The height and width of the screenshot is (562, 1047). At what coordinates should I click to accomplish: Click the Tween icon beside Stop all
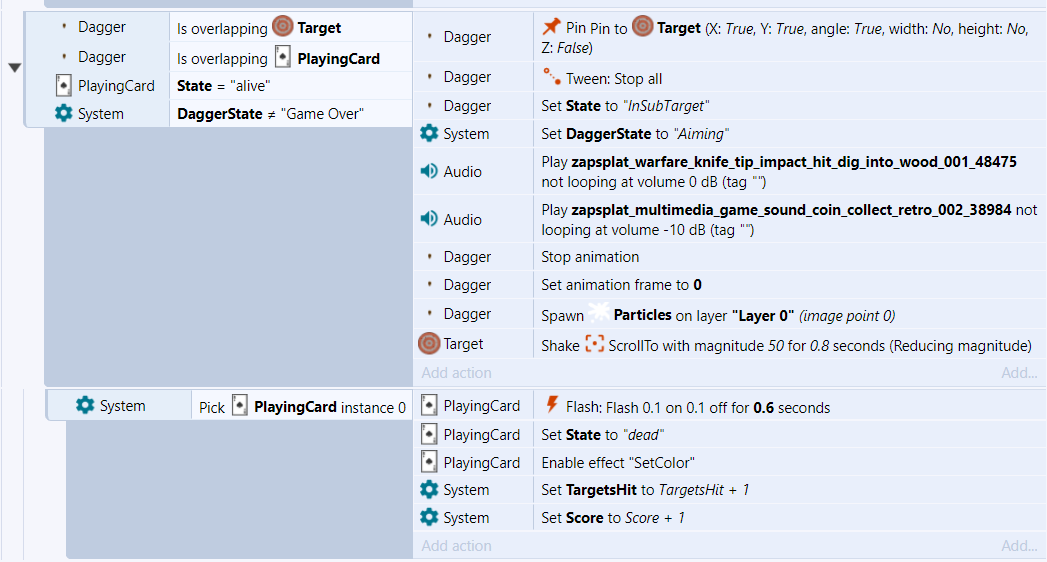[552, 77]
